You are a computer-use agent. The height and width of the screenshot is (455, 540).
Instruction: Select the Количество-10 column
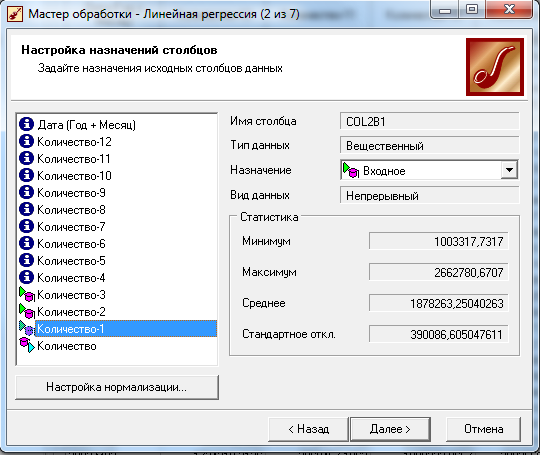(x=74, y=176)
